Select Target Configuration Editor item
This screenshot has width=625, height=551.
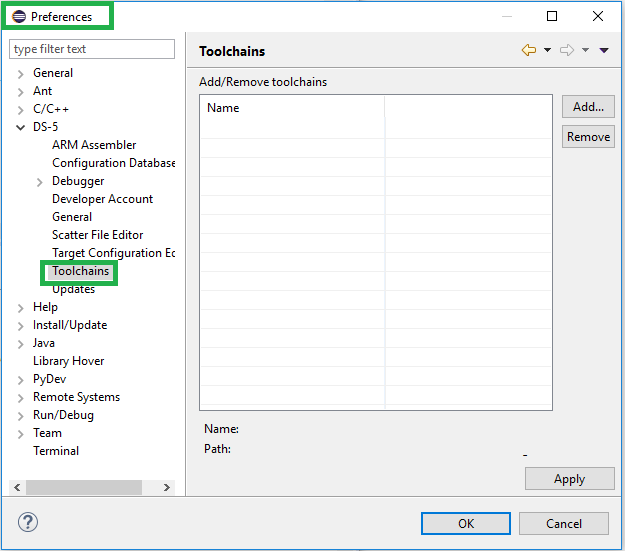pos(113,253)
